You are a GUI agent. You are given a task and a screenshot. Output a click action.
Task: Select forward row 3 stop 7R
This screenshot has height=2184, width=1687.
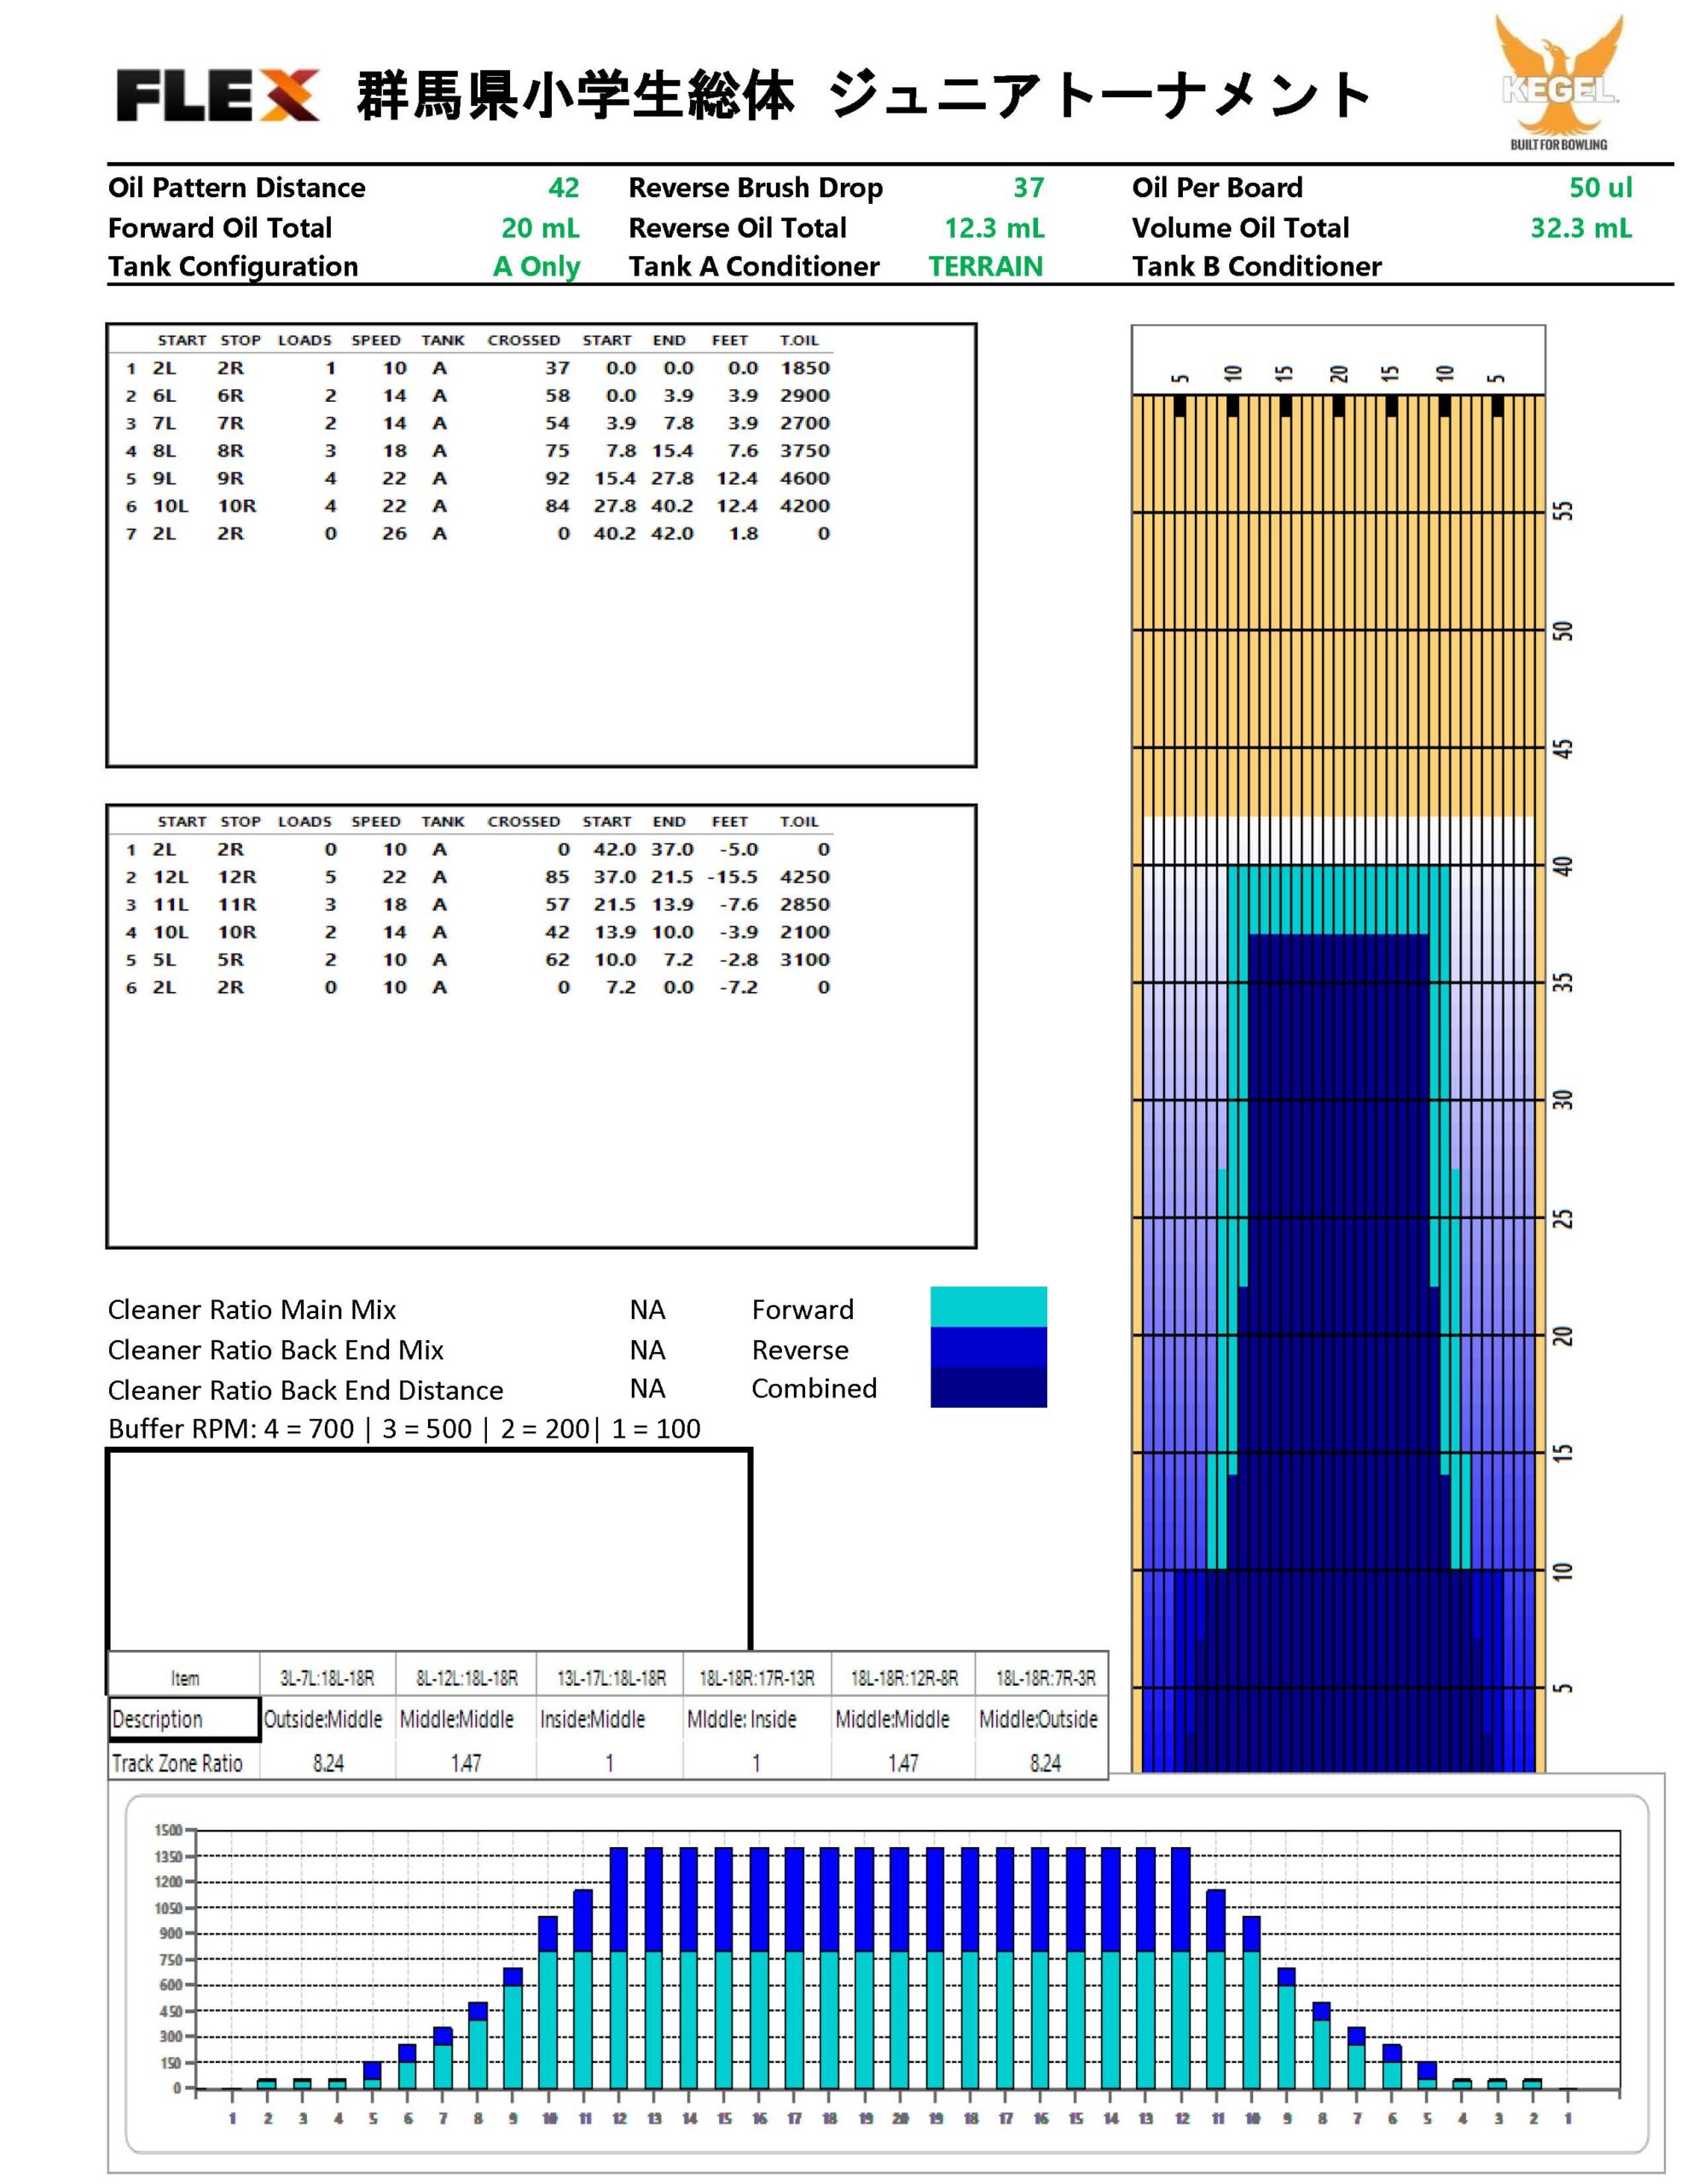tap(230, 423)
